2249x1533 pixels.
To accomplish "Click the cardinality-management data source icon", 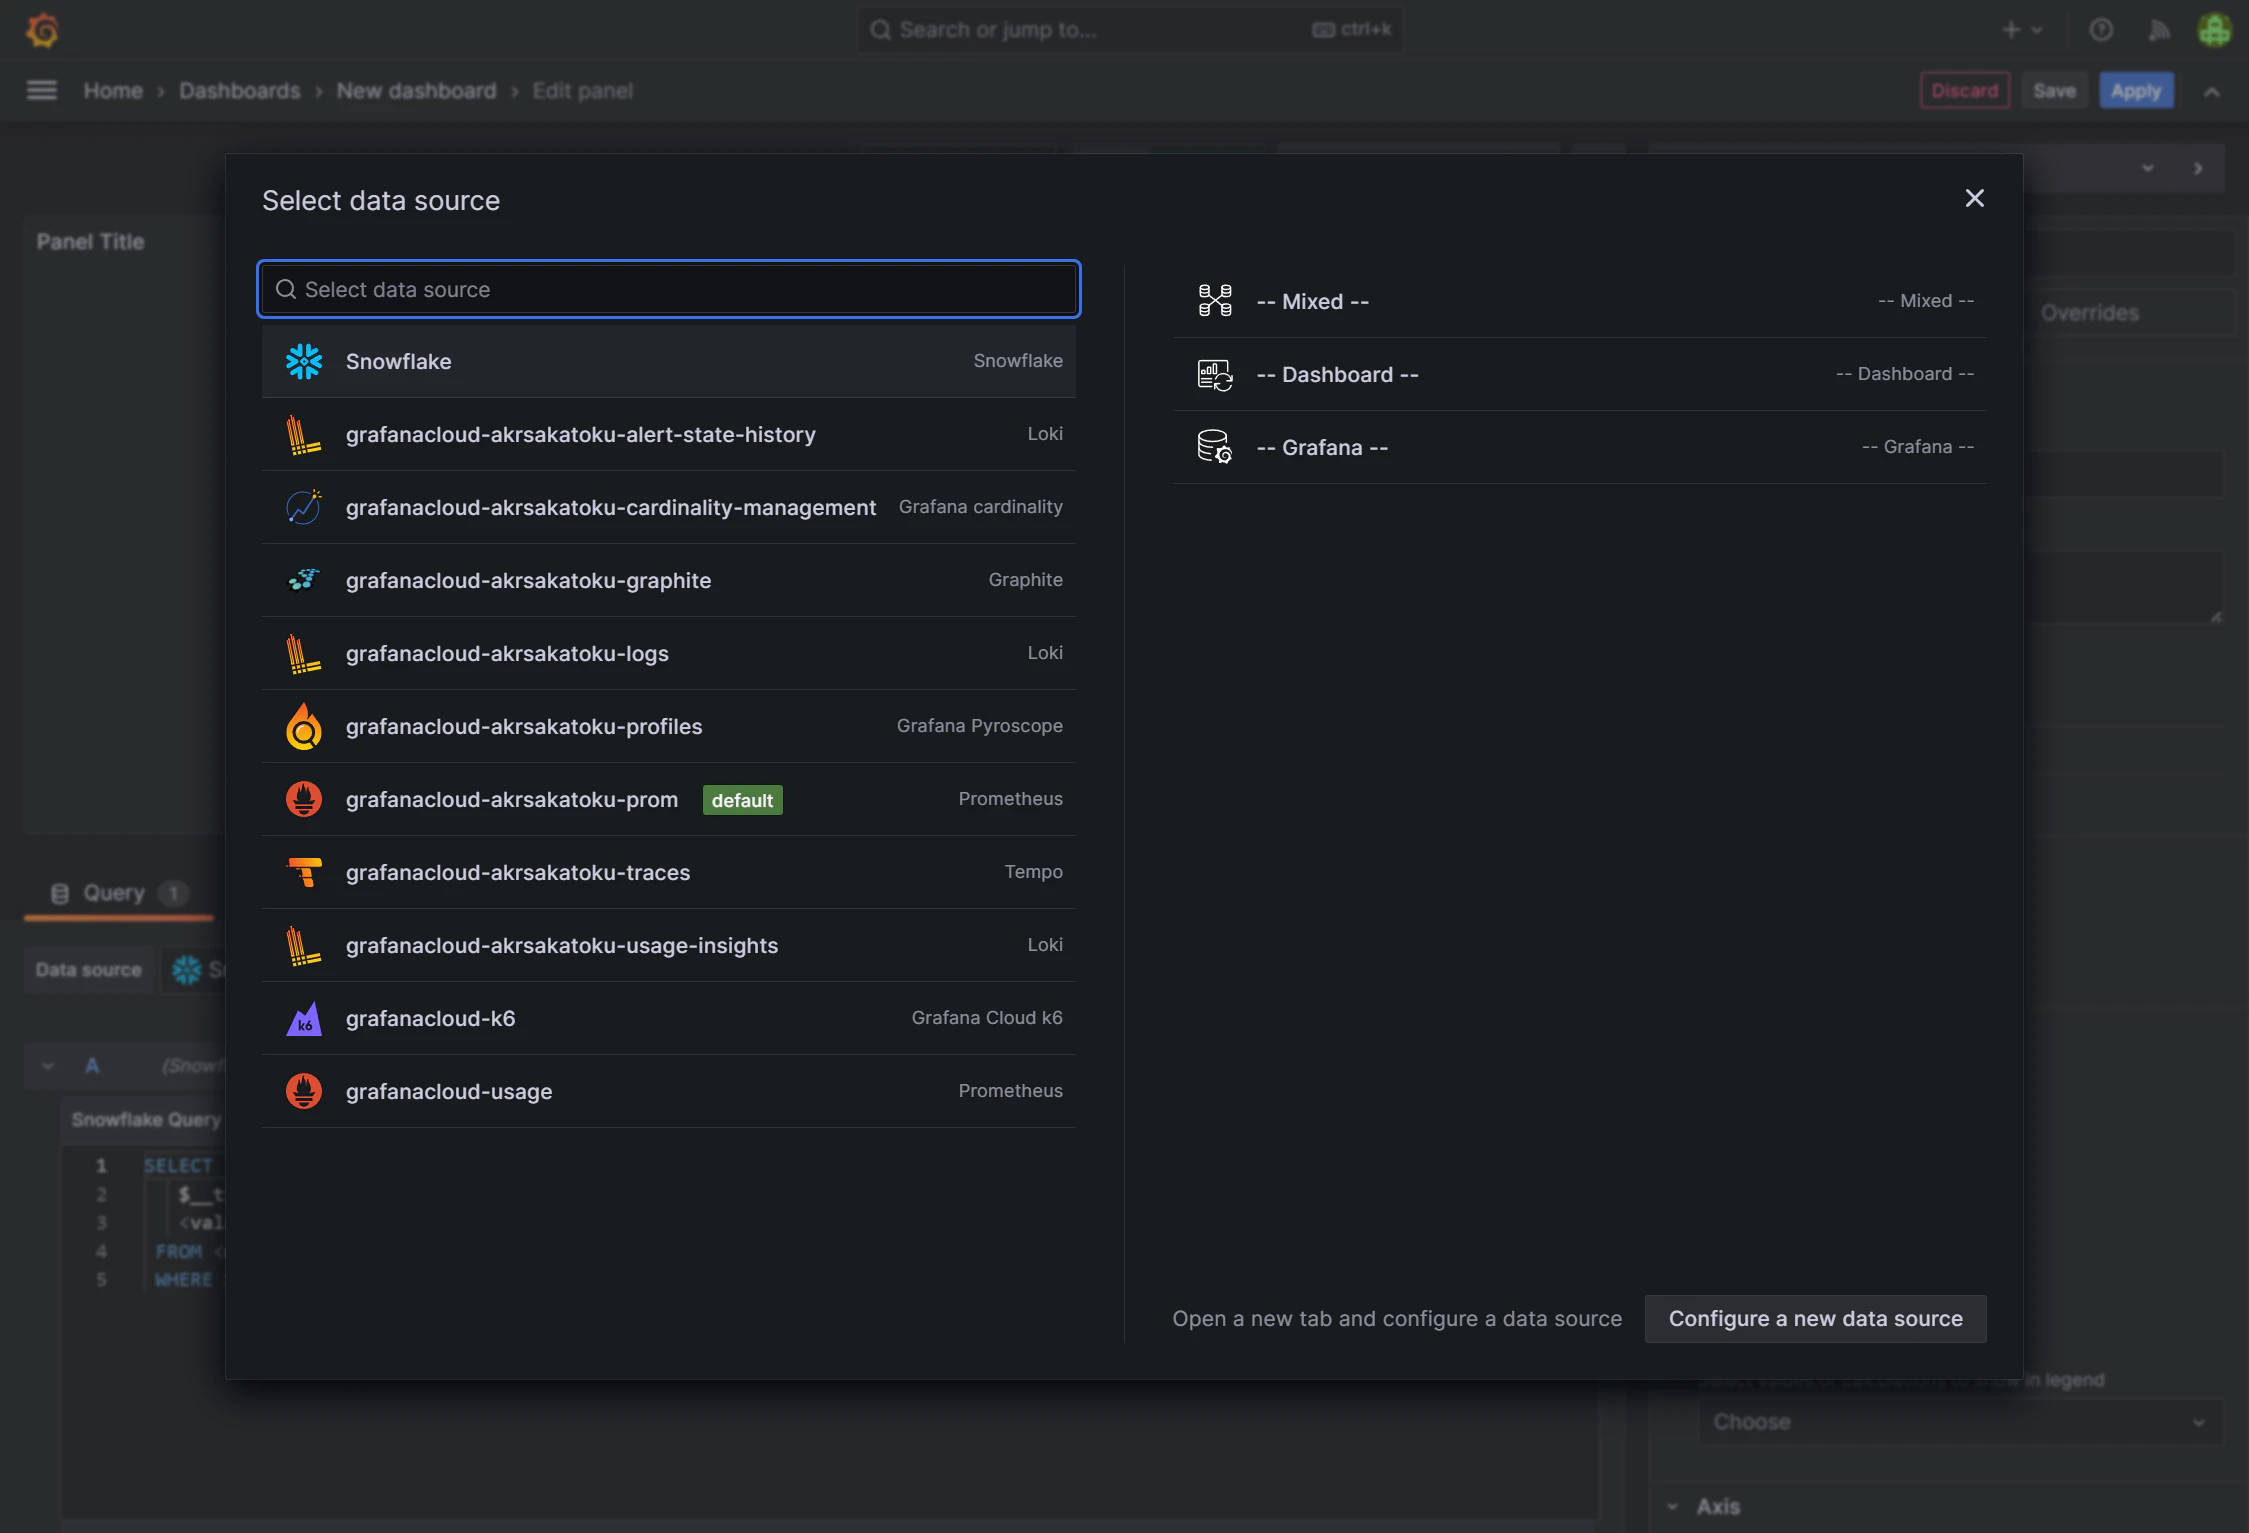I will [x=304, y=507].
